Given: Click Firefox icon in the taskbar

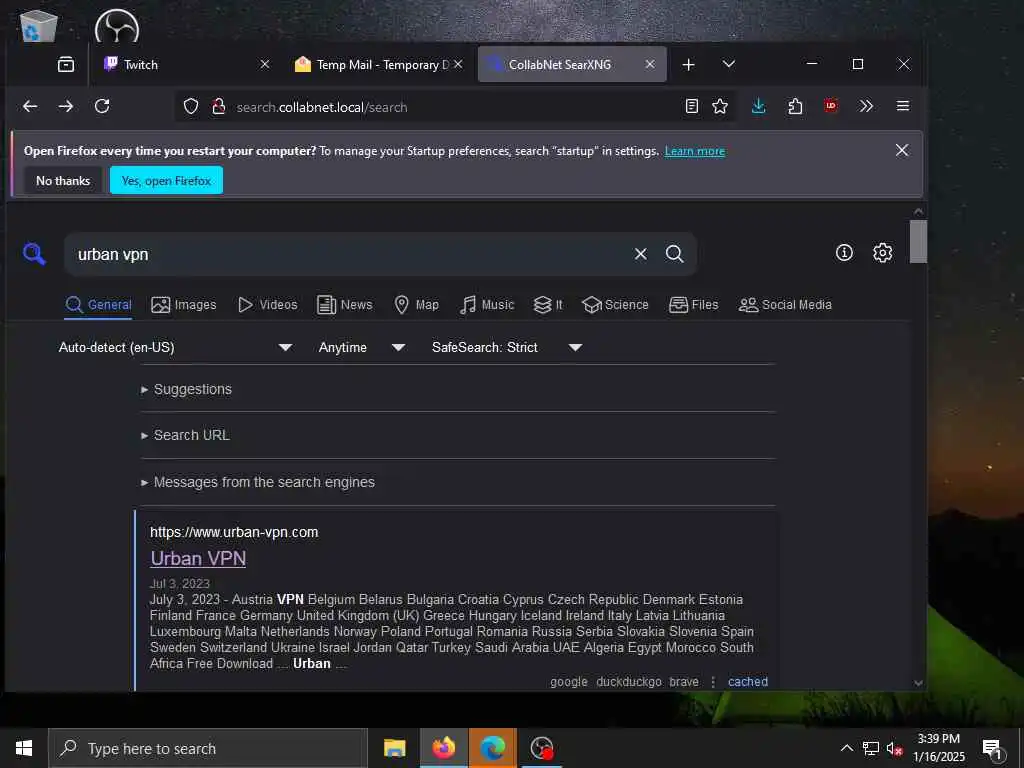Looking at the screenshot, I should coord(443,748).
